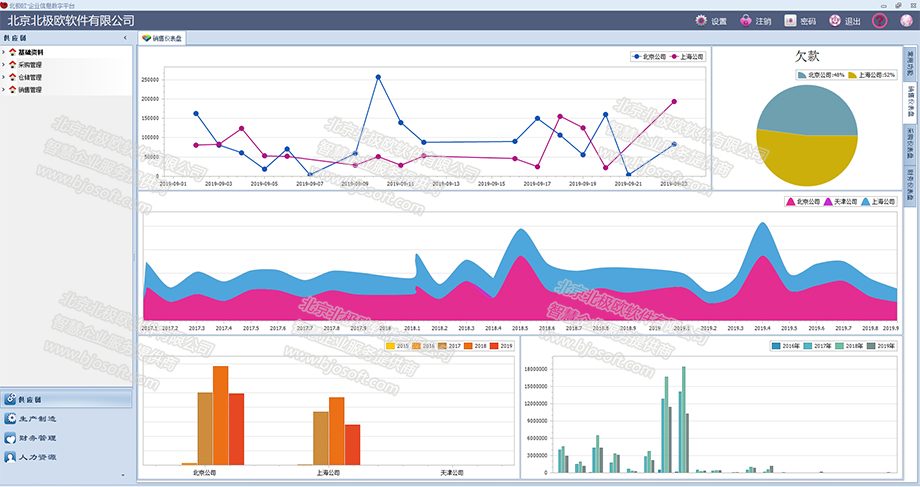This screenshot has height=487, width=920.
Task: Click the 退出 exit power icon
Action: pos(835,21)
